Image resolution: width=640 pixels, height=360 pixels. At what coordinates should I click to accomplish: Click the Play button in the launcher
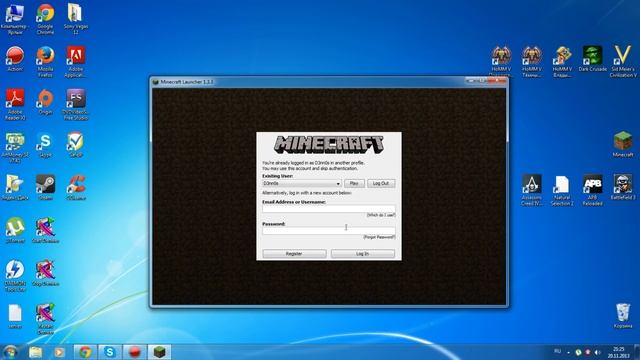(354, 184)
